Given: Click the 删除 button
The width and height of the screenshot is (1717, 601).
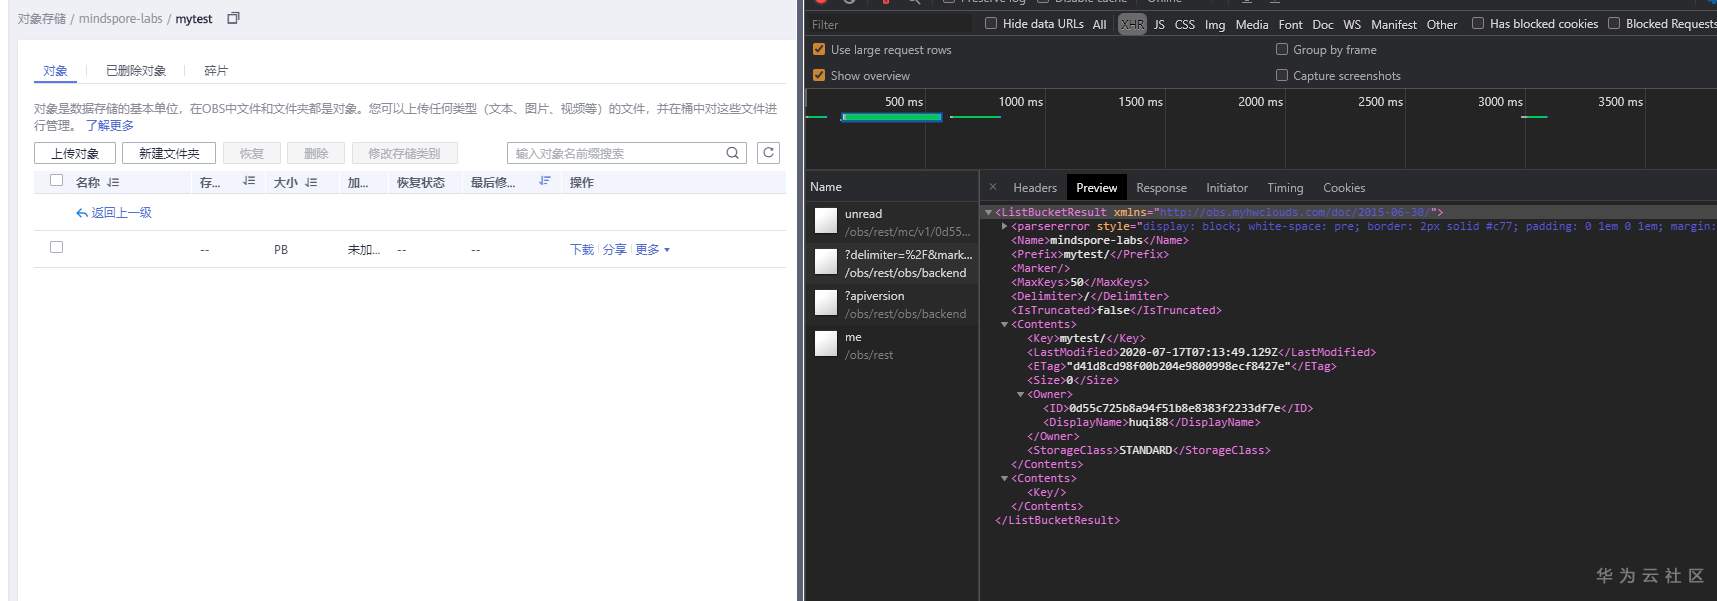Looking at the screenshot, I should [316, 153].
